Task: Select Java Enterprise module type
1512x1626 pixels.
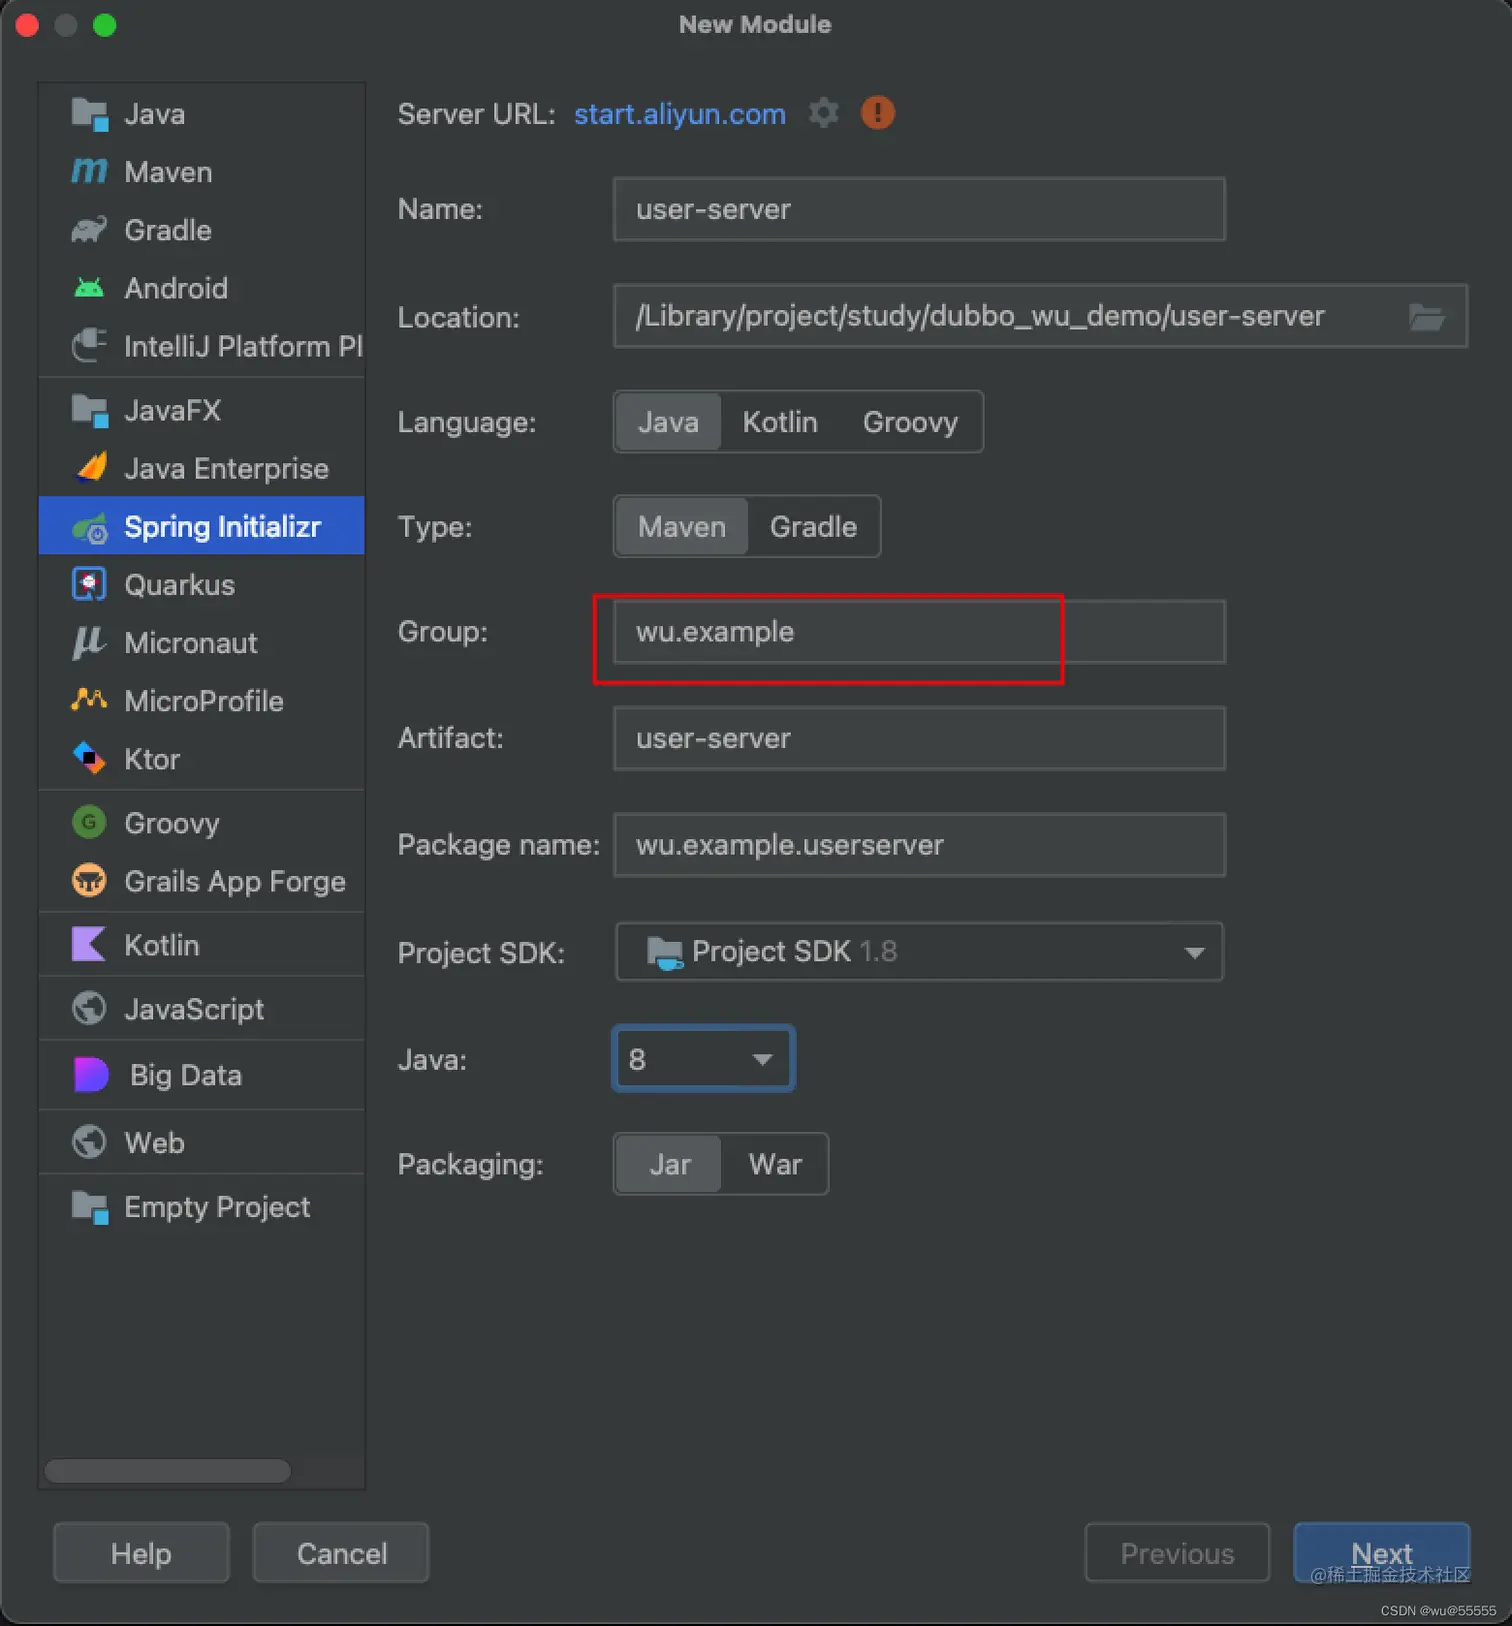Action: (201, 468)
